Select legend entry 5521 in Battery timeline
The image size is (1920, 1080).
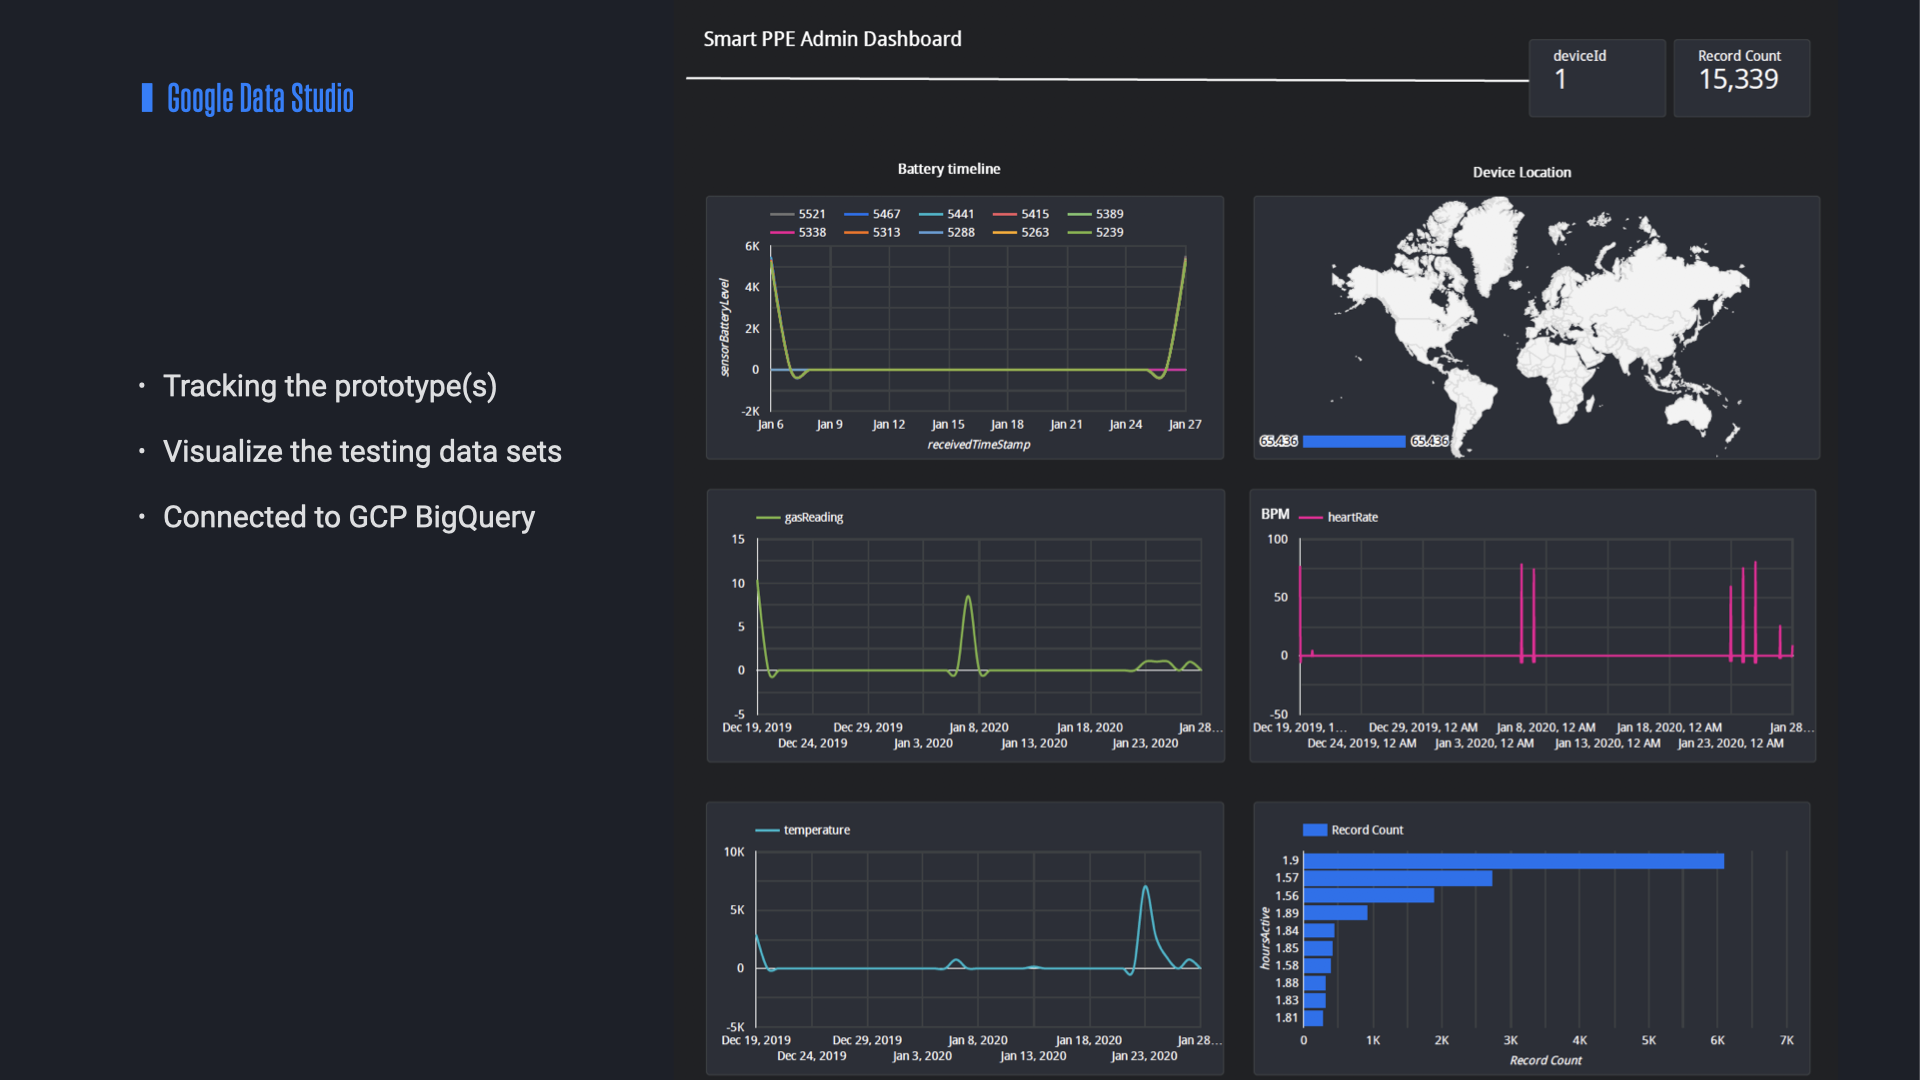[798, 214]
